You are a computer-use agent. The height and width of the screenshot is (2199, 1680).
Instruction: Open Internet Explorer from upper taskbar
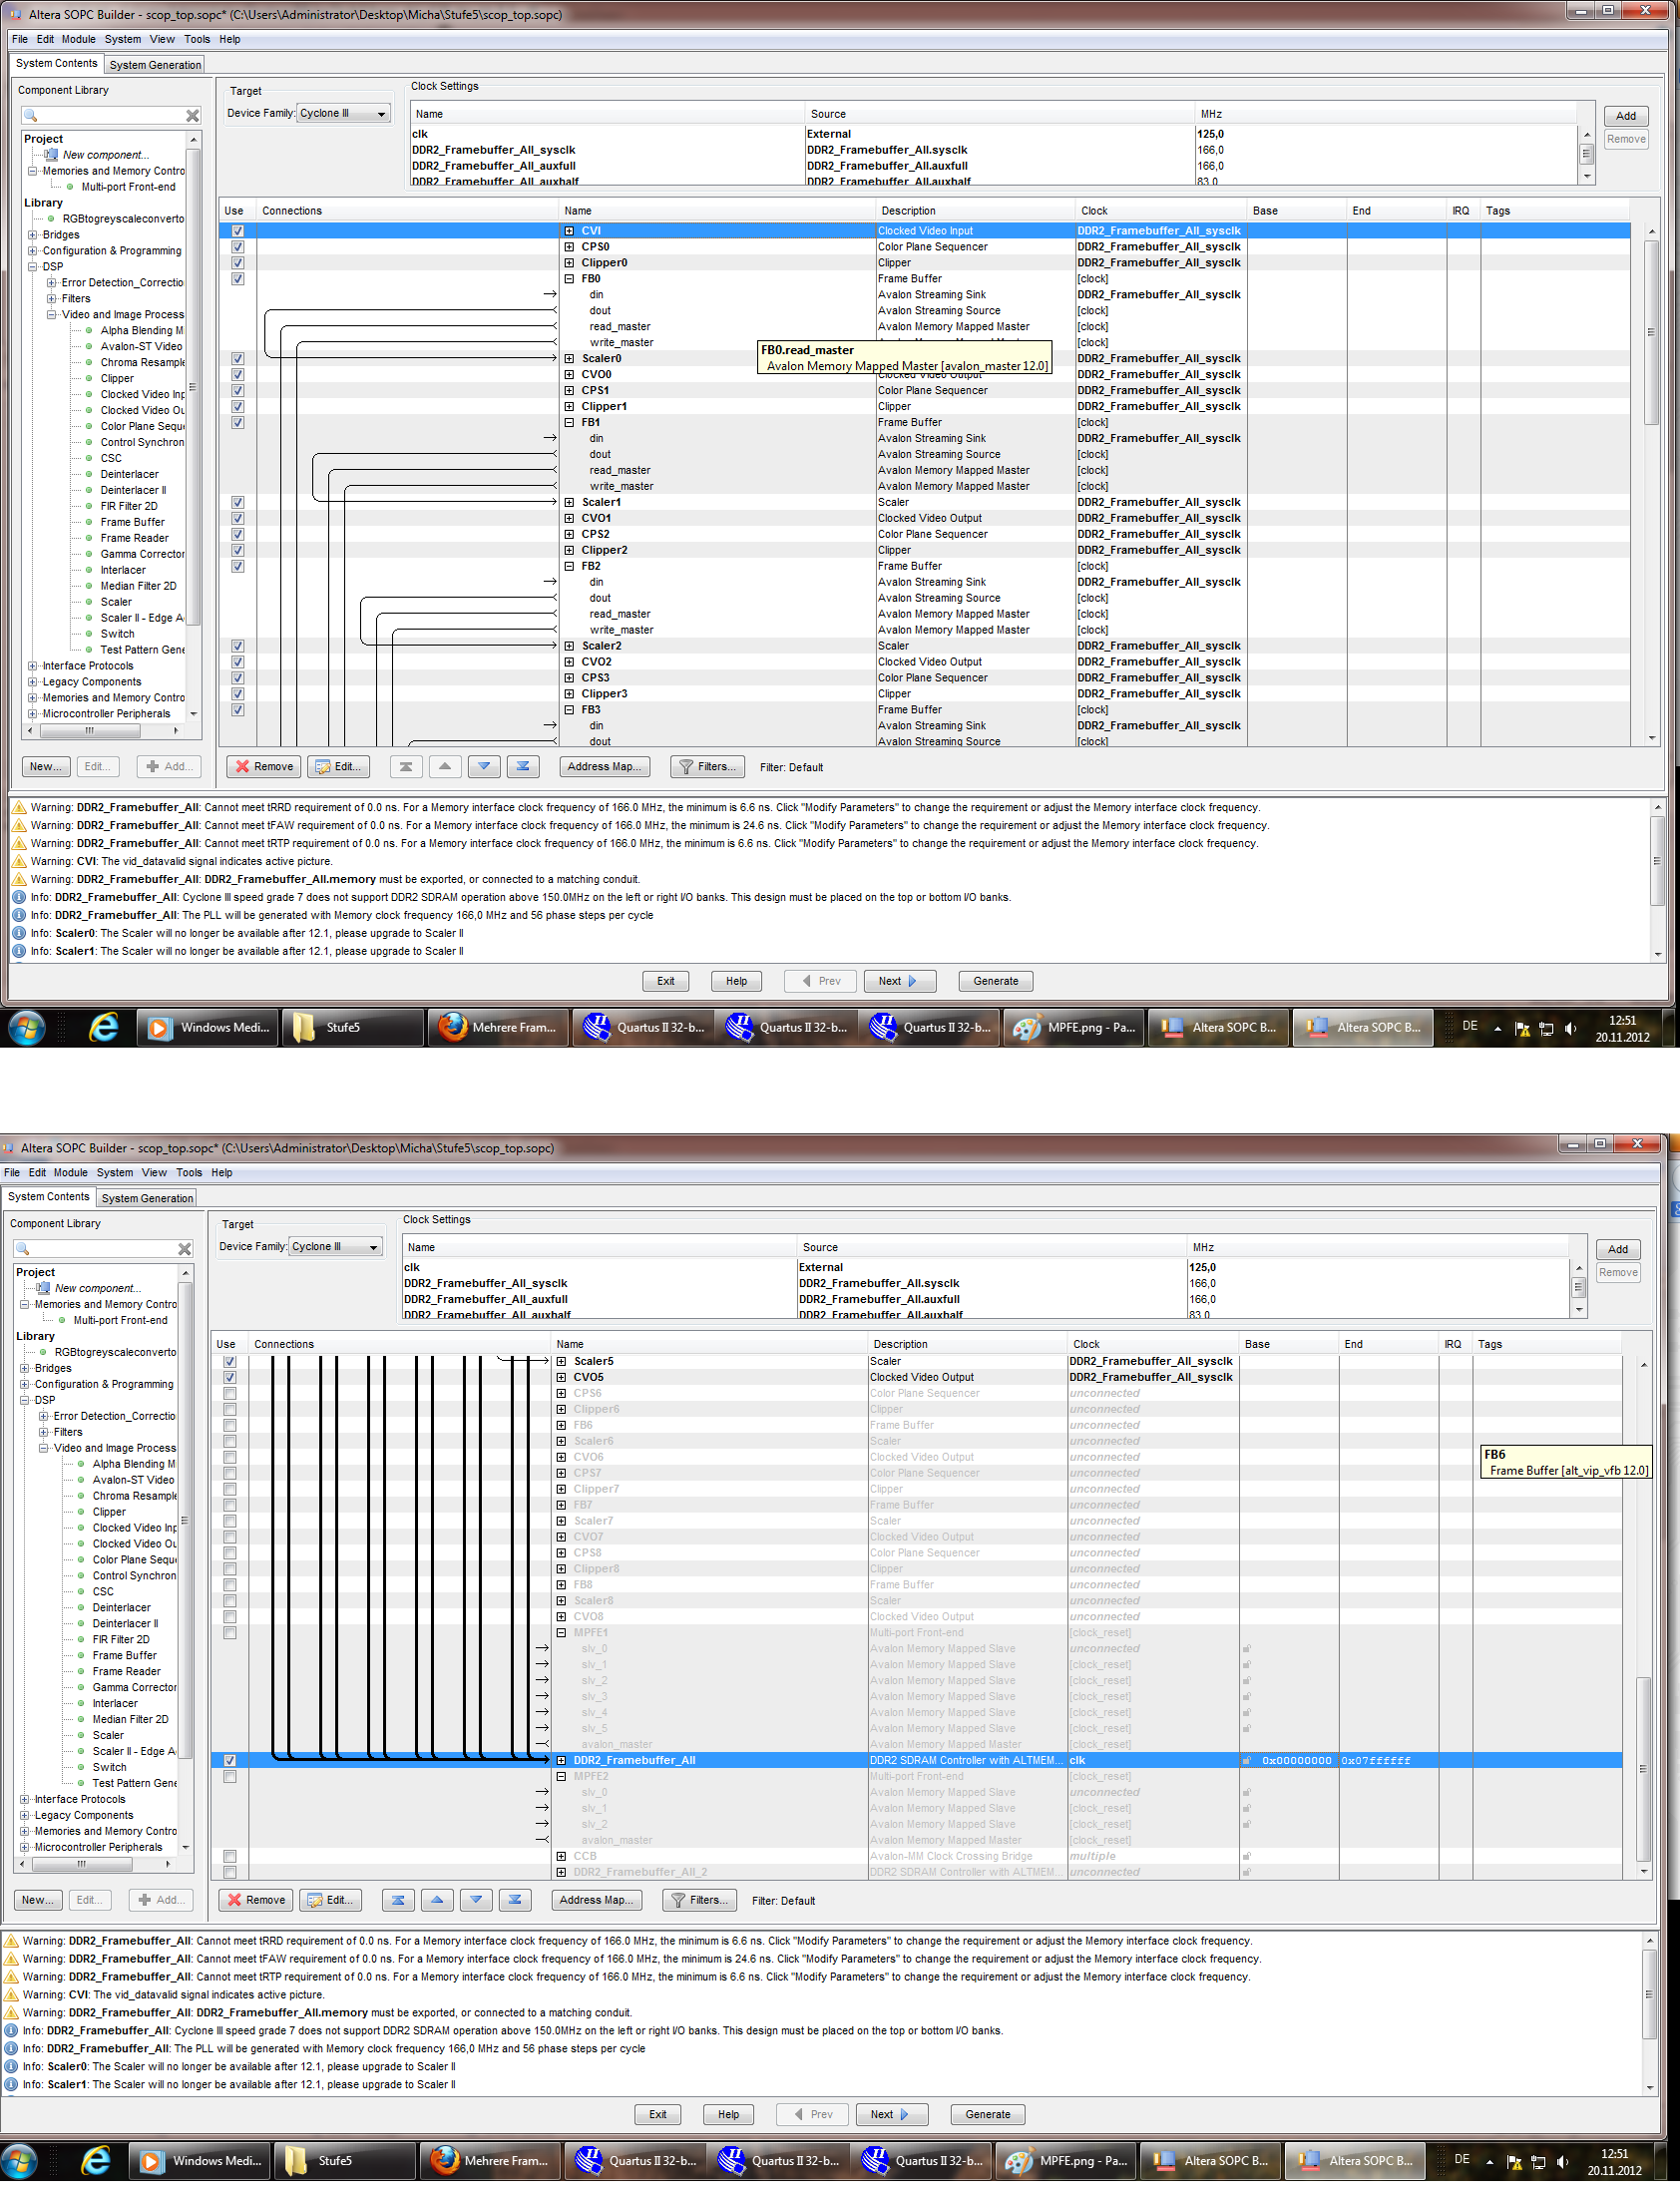(102, 1027)
